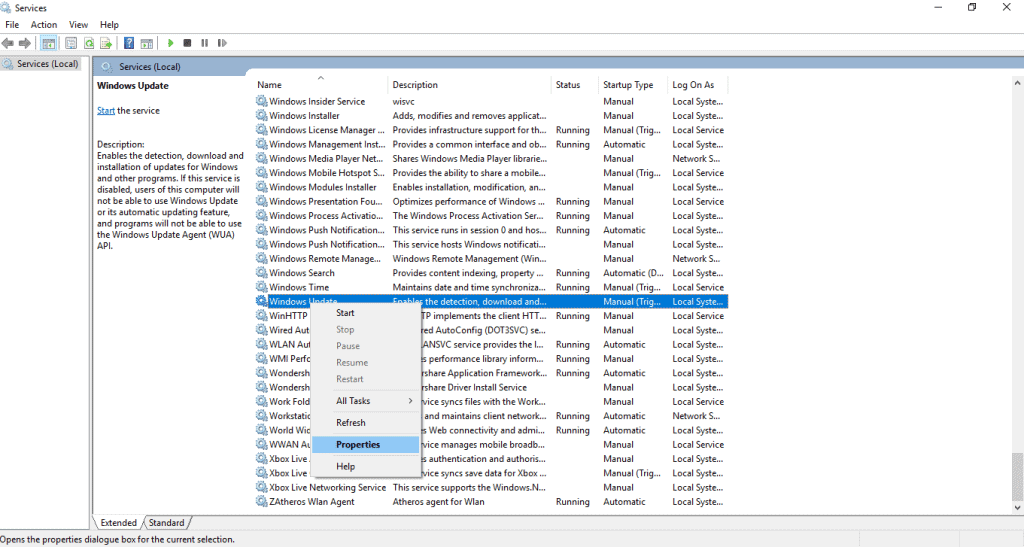Click the 'Services (Local)' pane header title
Viewport: 1024px width, 547px height.
pos(150,67)
